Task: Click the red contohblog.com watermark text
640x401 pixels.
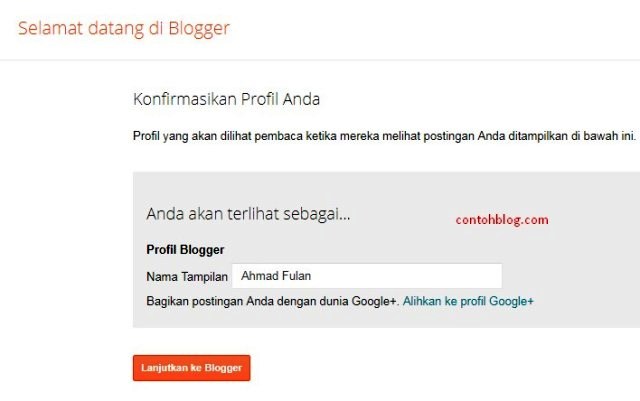Action: [x=502, y=219]
